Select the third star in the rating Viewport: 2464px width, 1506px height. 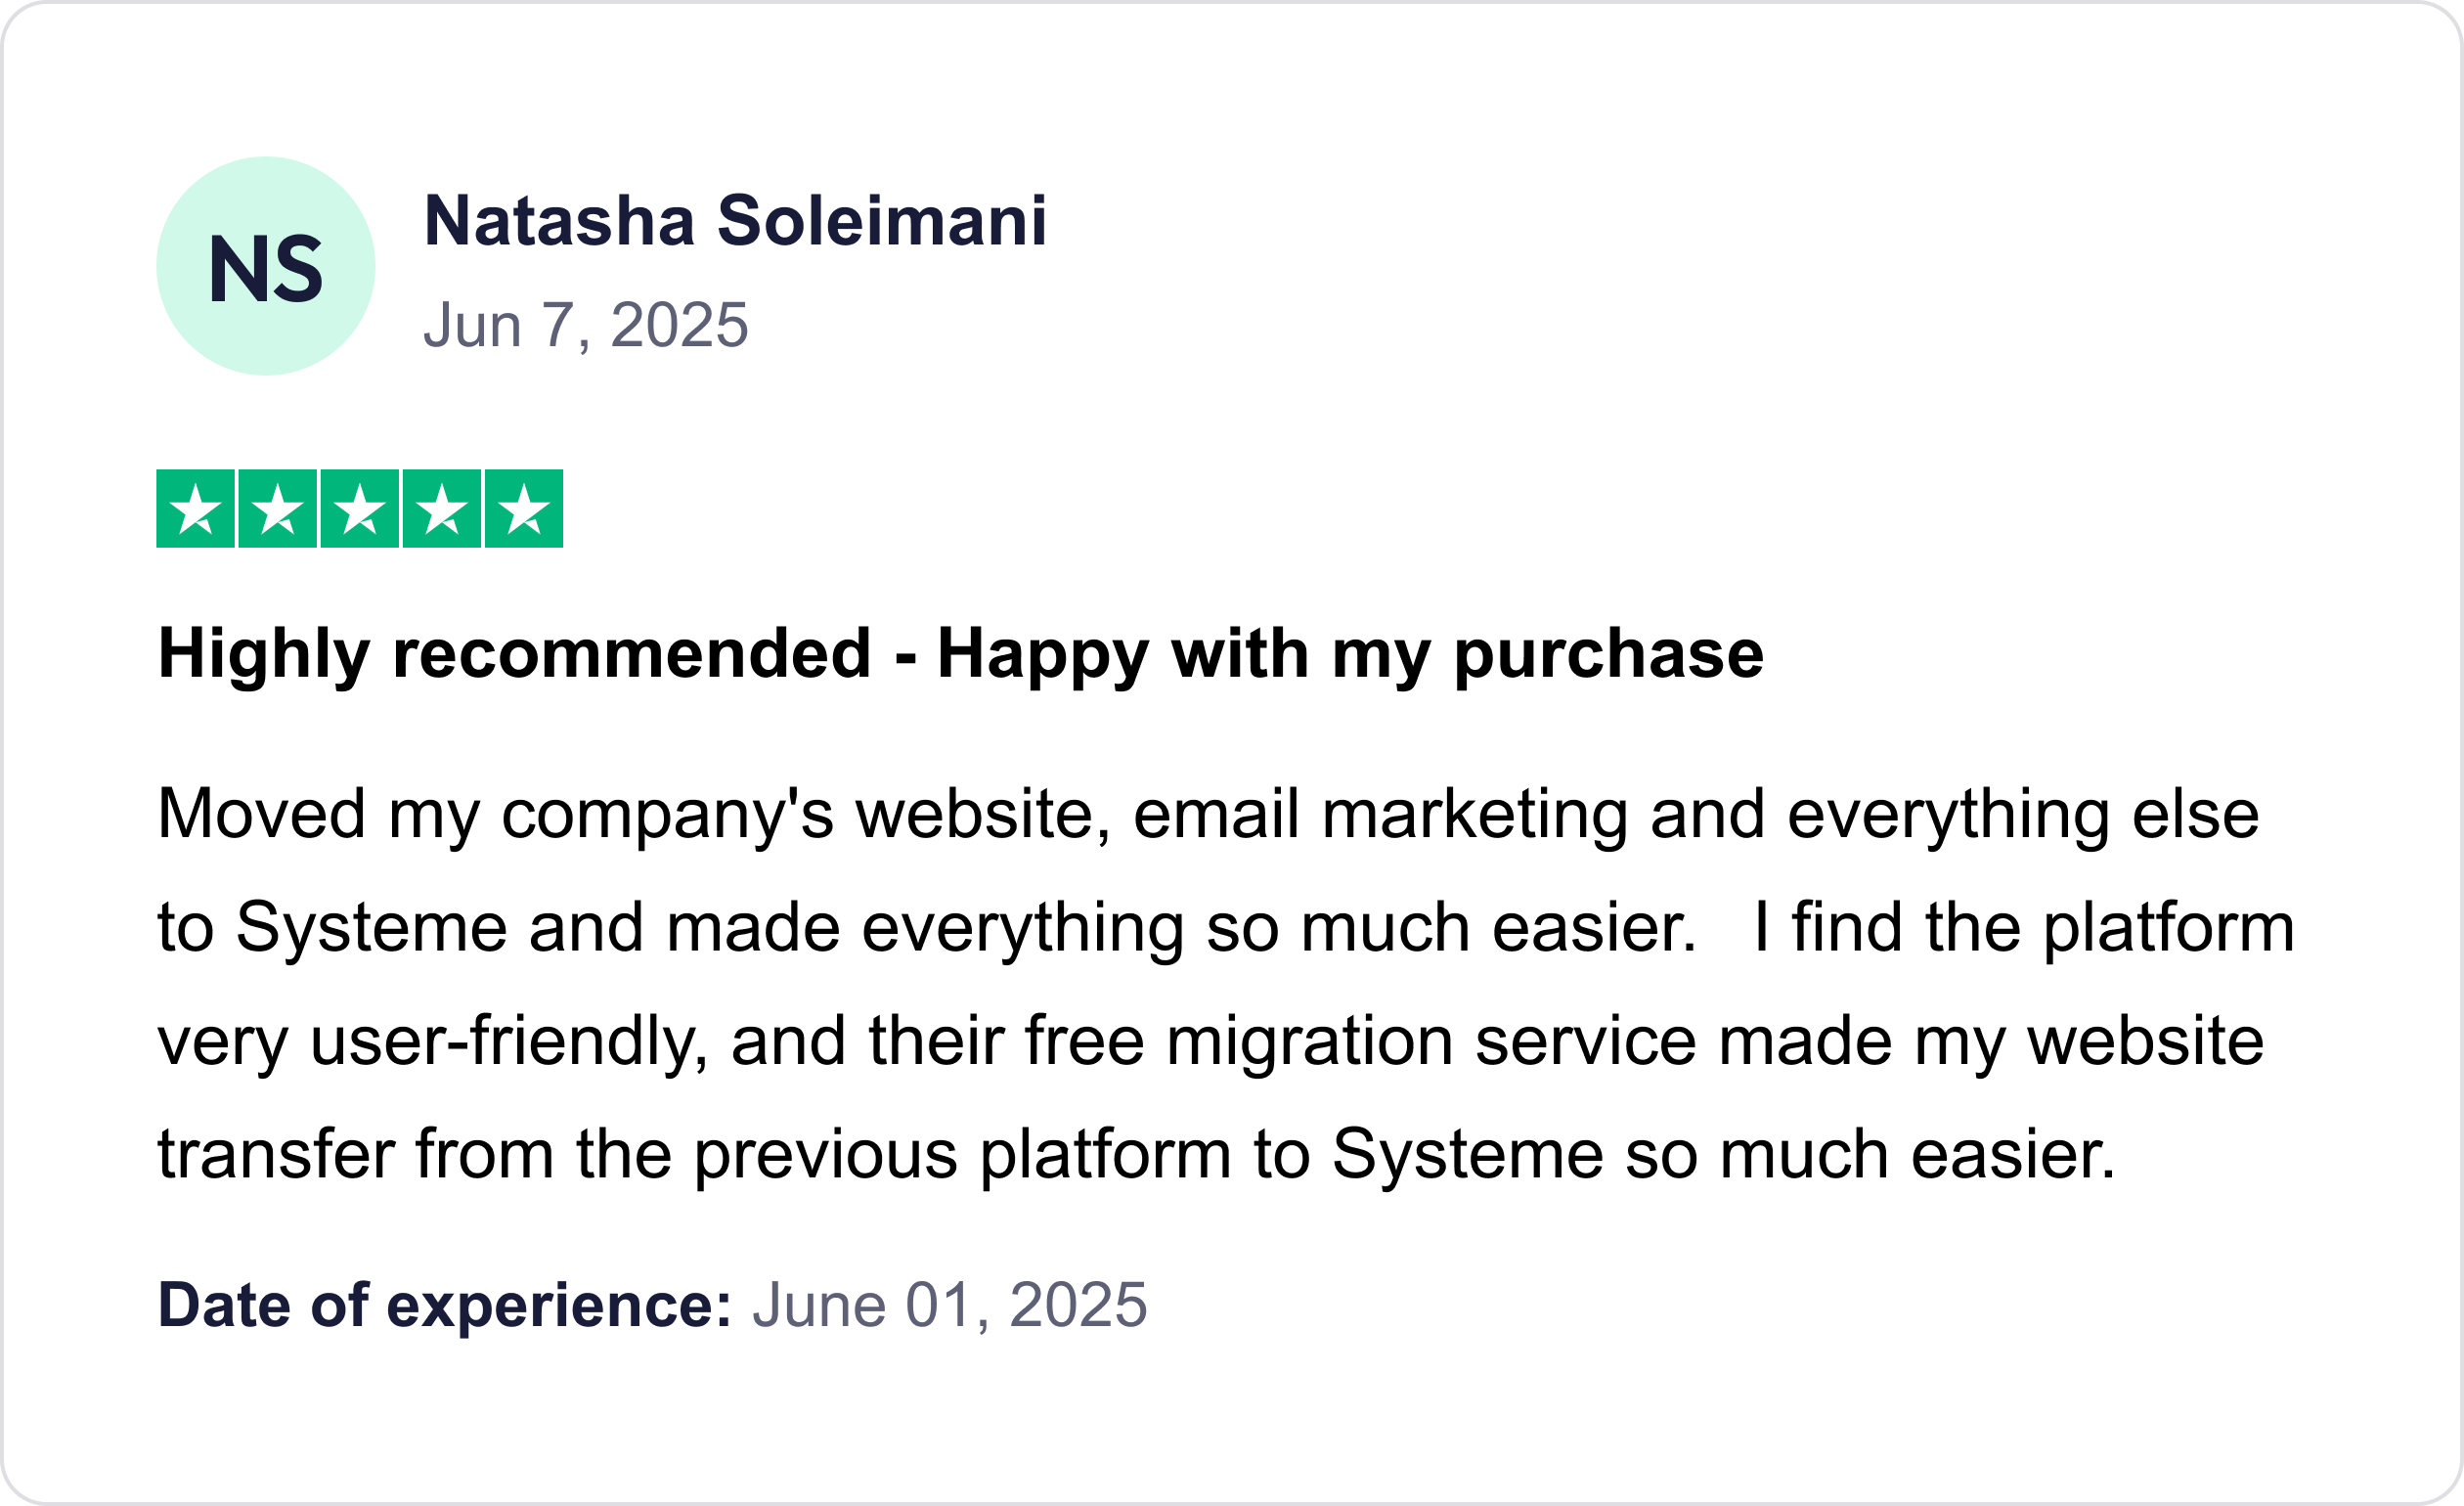[x=360, y=509]
